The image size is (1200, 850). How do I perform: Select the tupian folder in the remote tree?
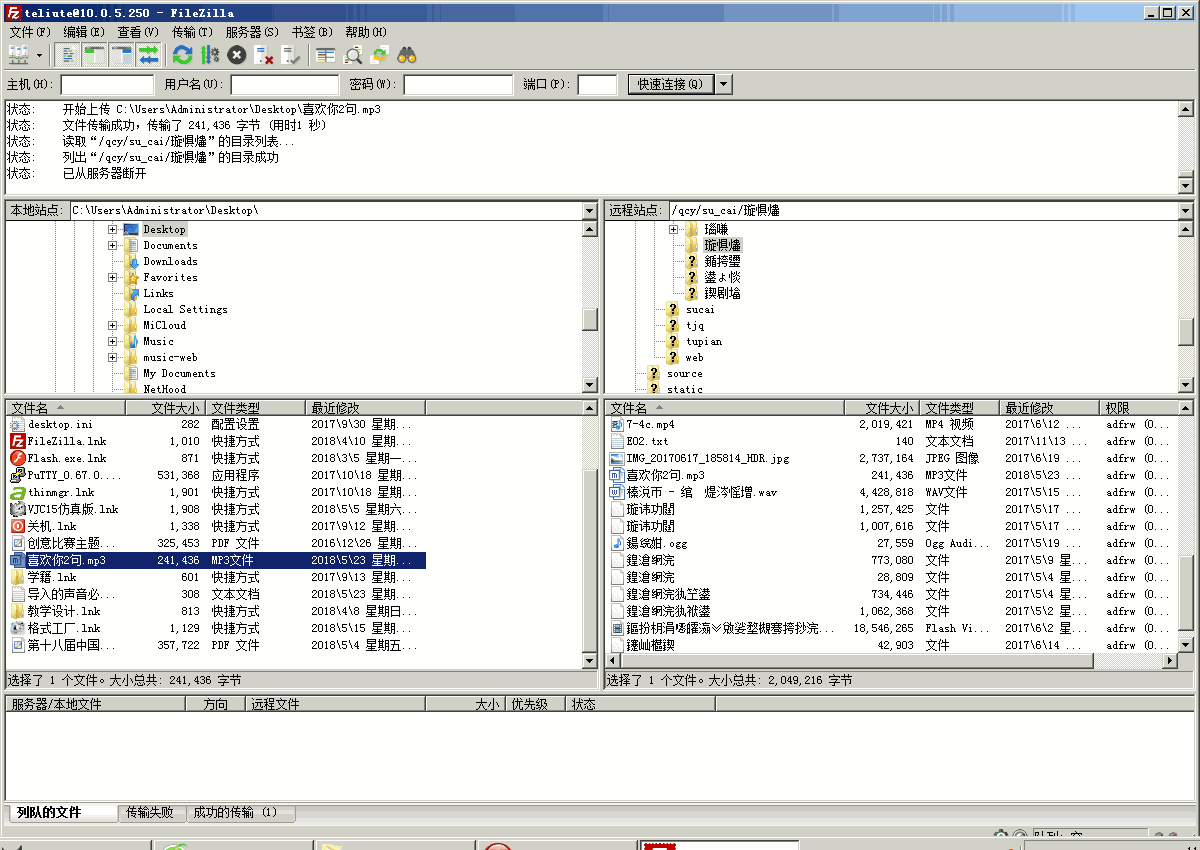(704, 342)
